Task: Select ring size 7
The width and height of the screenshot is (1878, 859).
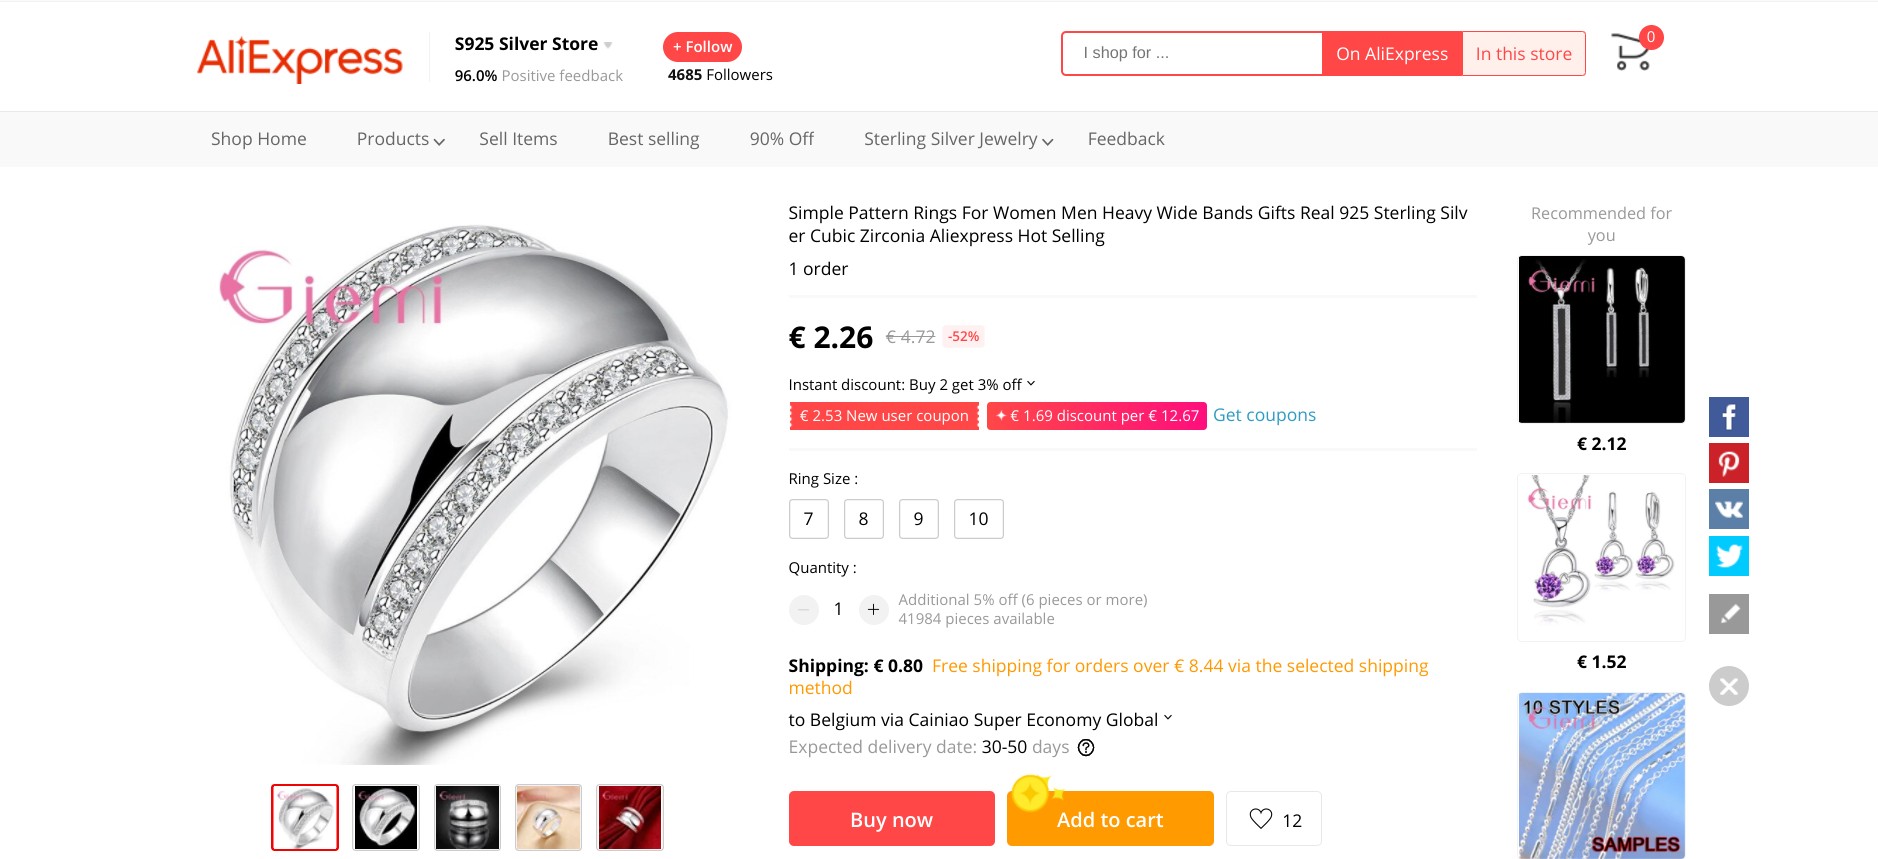Action: 808,519
